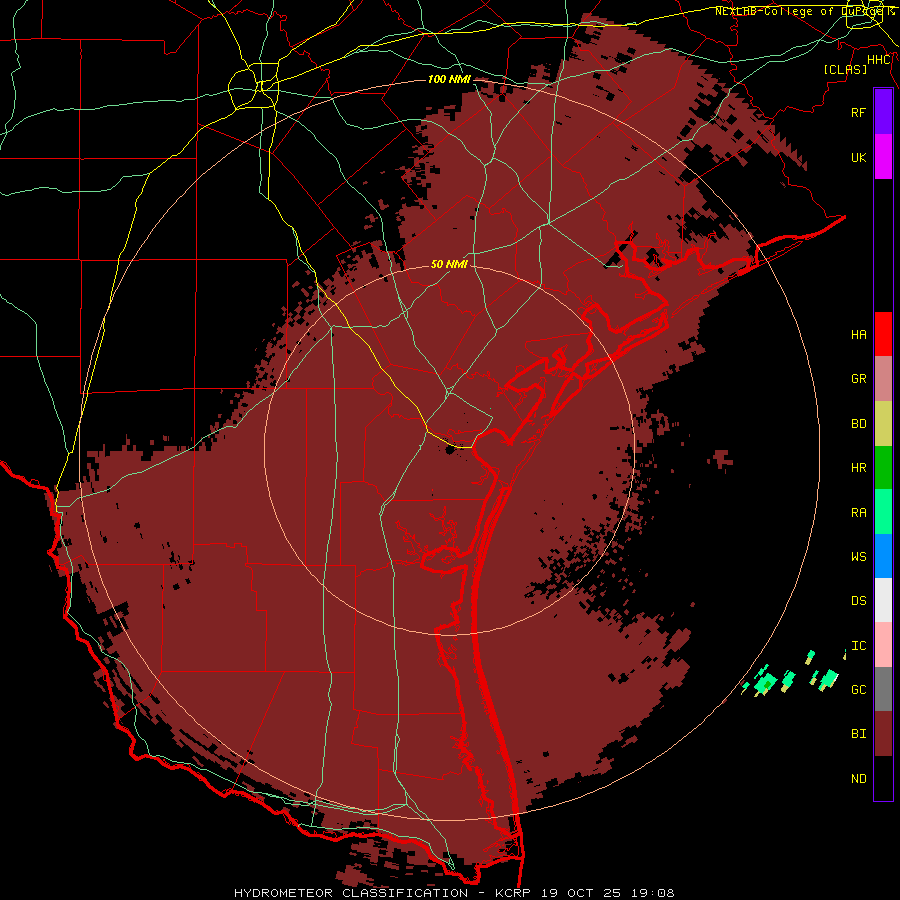Click the UK magenta legend swatch

(883, 157)
